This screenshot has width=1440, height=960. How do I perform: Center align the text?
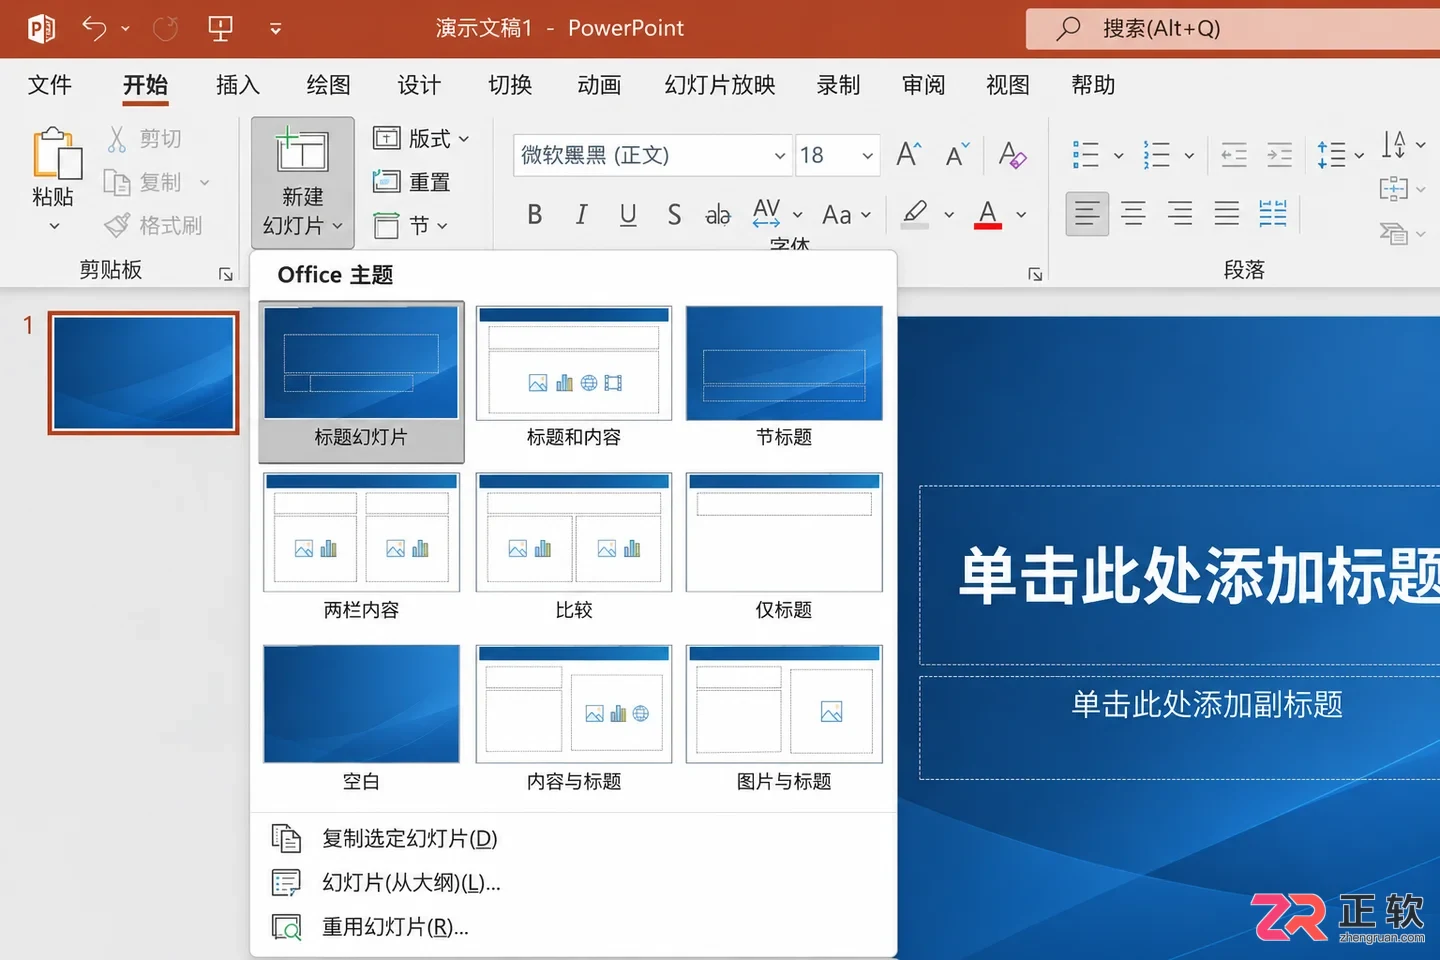pos(1133,213)
